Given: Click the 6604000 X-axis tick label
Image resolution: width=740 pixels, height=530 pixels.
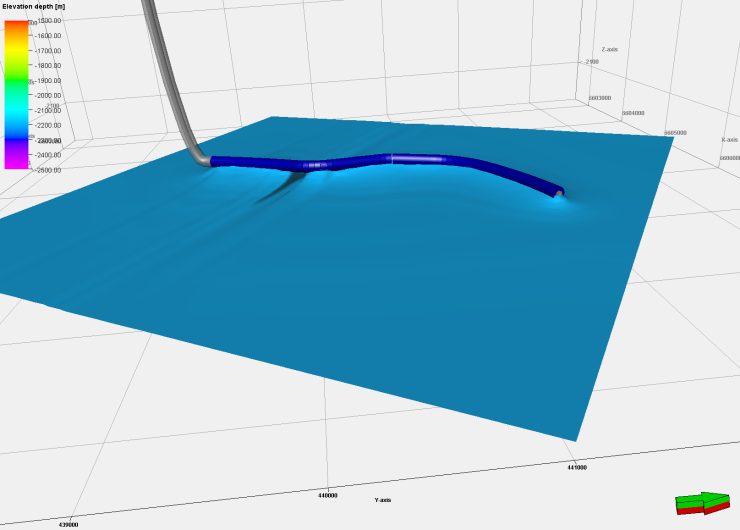Looking at the screenshot, I should [633, 113].
